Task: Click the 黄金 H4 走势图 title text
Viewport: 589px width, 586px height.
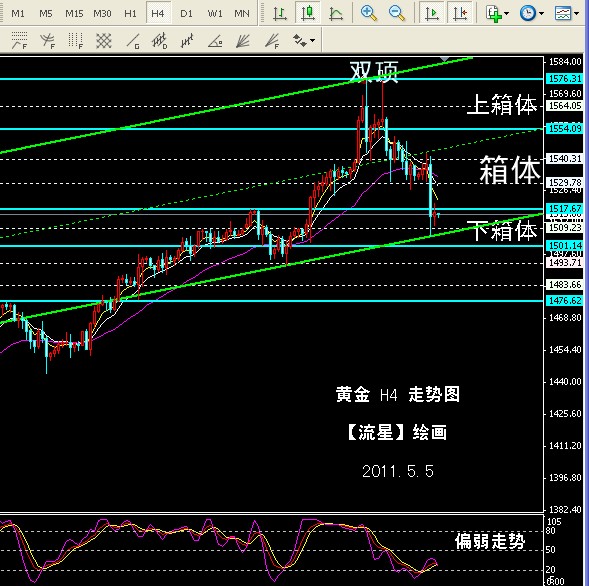Action: pos(397,394)
